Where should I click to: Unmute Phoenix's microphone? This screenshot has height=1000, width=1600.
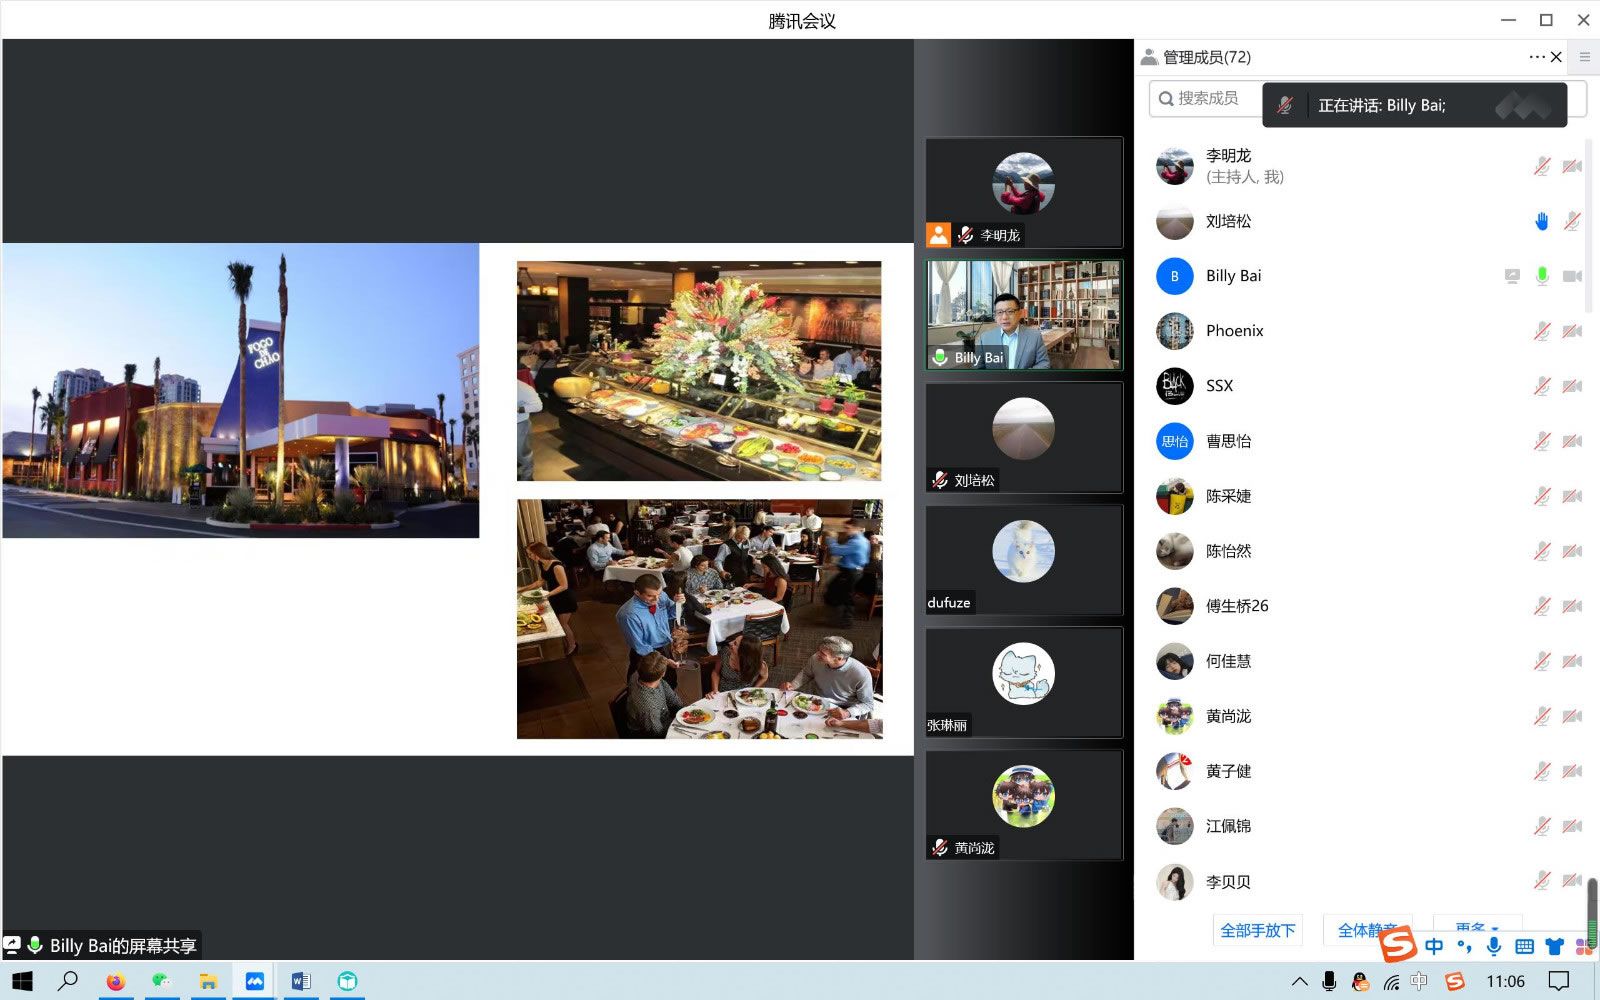(1542, 331)
